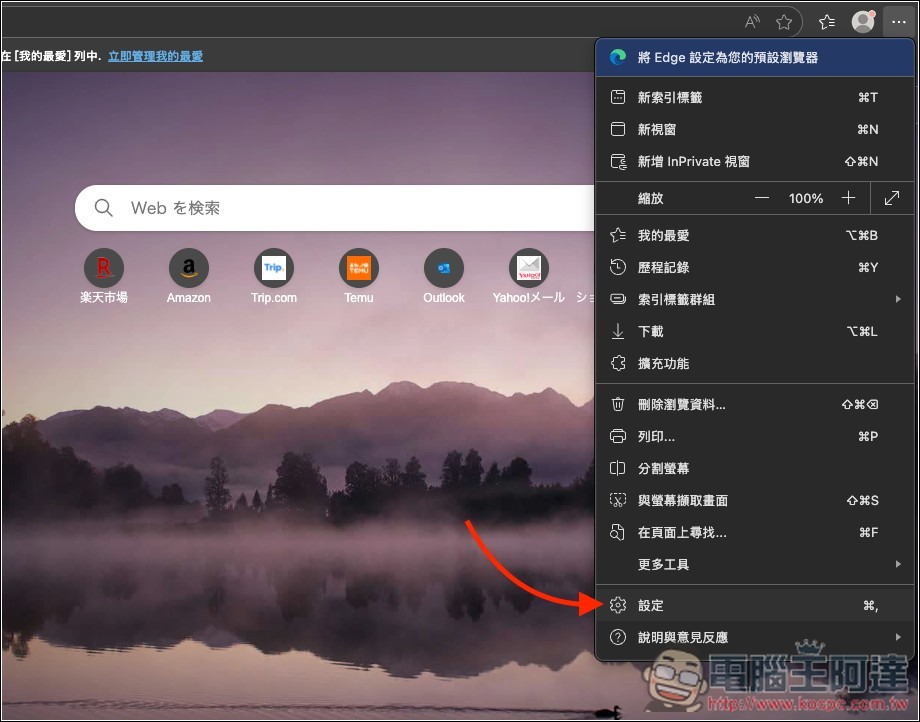Open the Yahoo!メール shortcut tile
Viewport: 920px width, 722px height.
[x=529, y=276]
